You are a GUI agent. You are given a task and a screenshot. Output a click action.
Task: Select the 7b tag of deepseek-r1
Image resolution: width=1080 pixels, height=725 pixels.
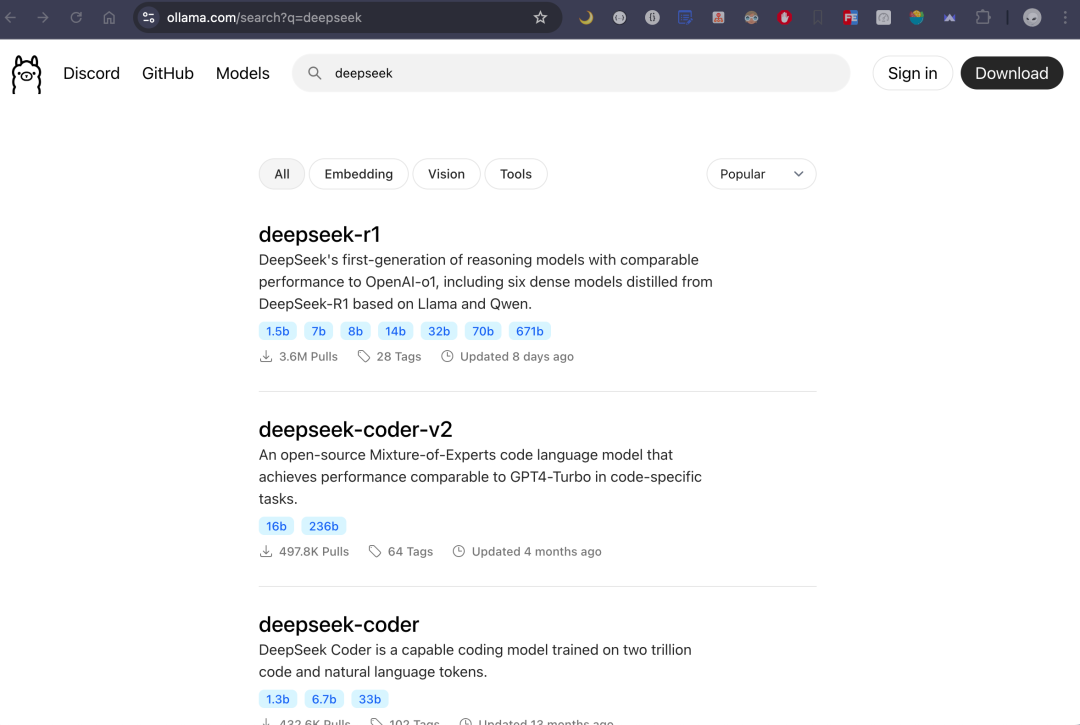pos(318,331)
